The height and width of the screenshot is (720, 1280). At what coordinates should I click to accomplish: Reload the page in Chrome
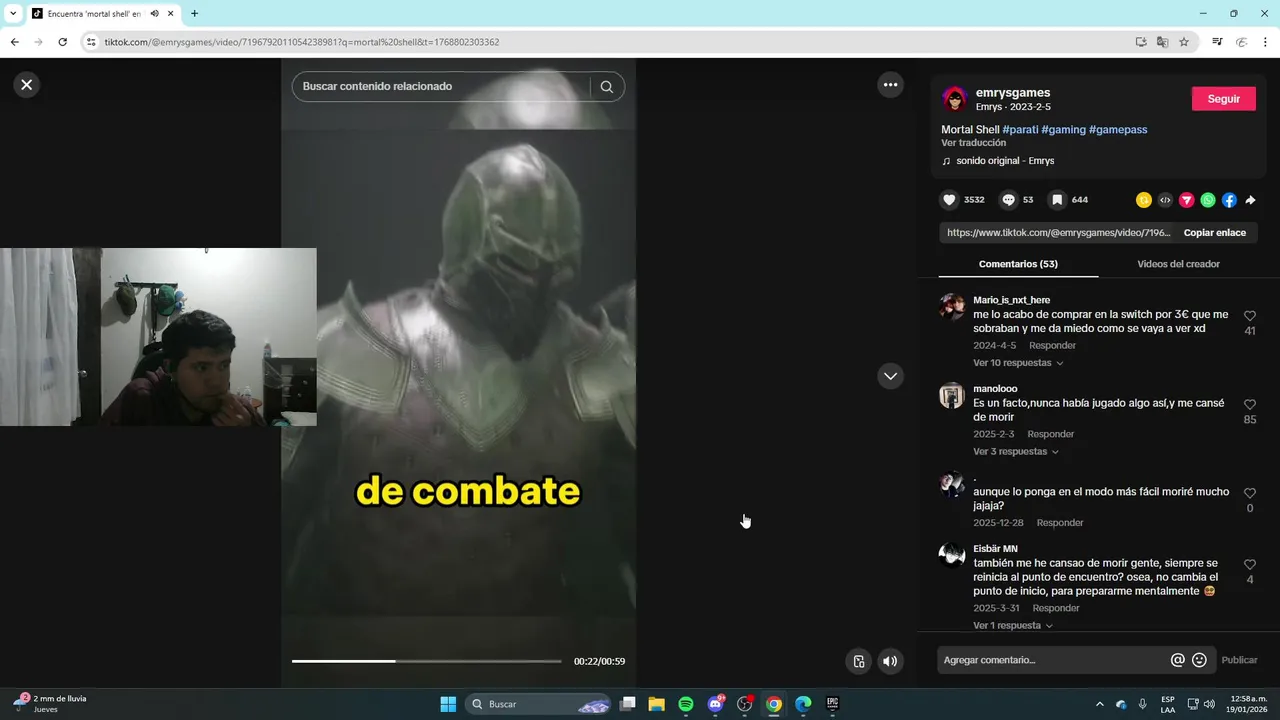(x=62, y=42)
